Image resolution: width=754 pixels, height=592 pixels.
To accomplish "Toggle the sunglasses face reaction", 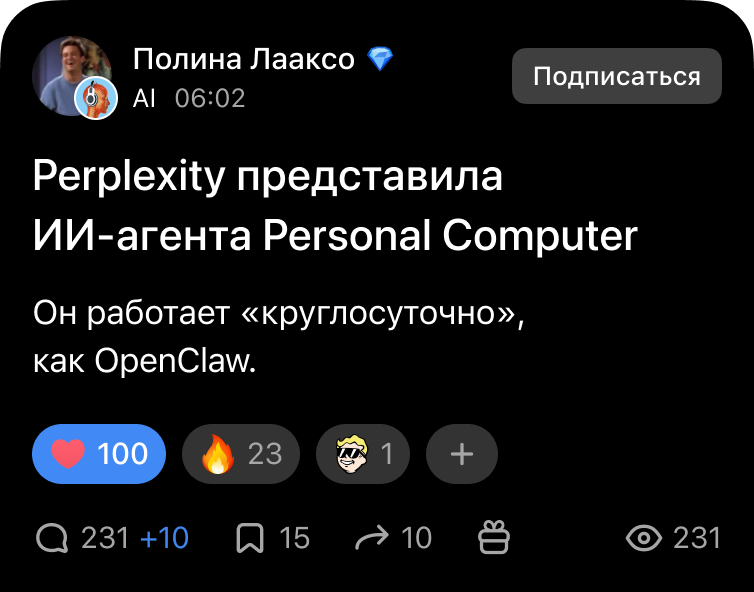I will [361, 454].
